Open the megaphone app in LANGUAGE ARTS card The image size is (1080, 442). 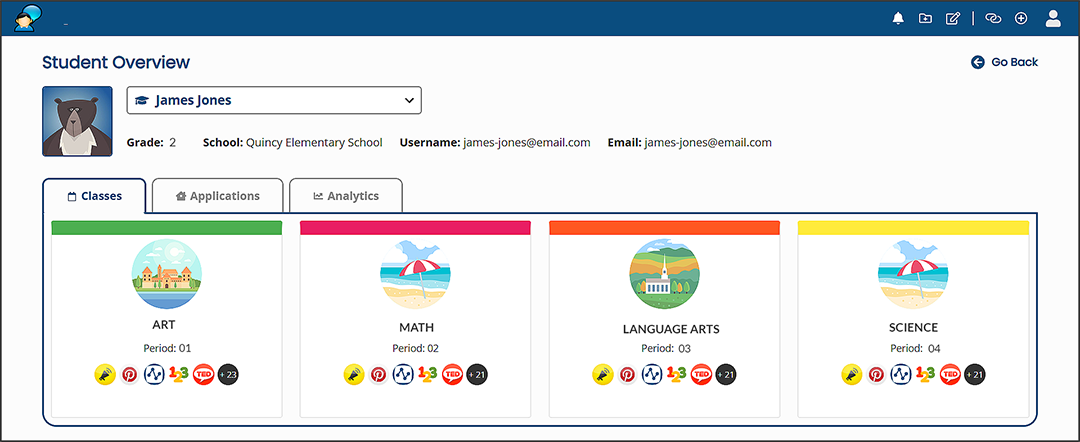[603, 375]
